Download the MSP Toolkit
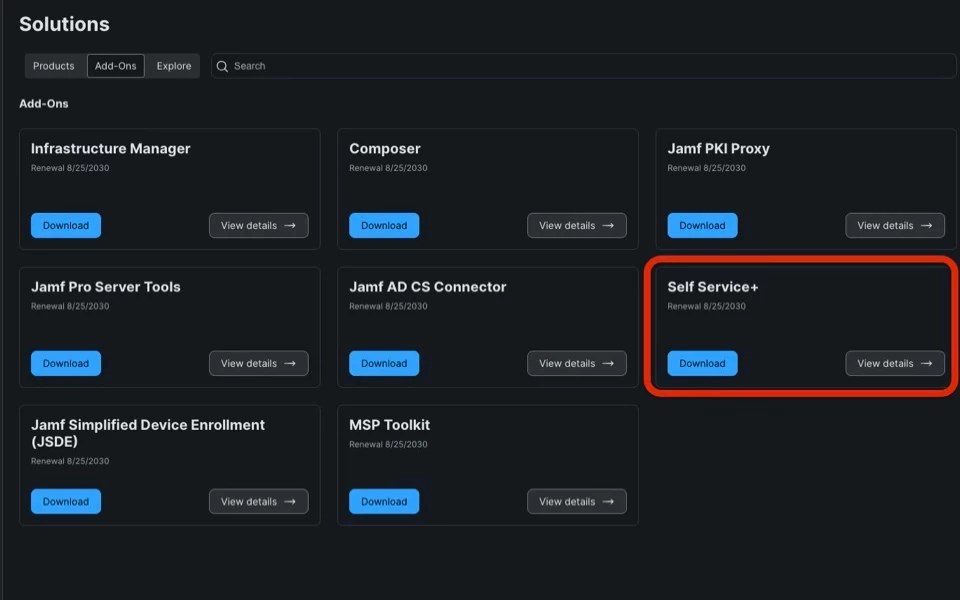Screen dimensions: 960x600 [x=384, y=502]
